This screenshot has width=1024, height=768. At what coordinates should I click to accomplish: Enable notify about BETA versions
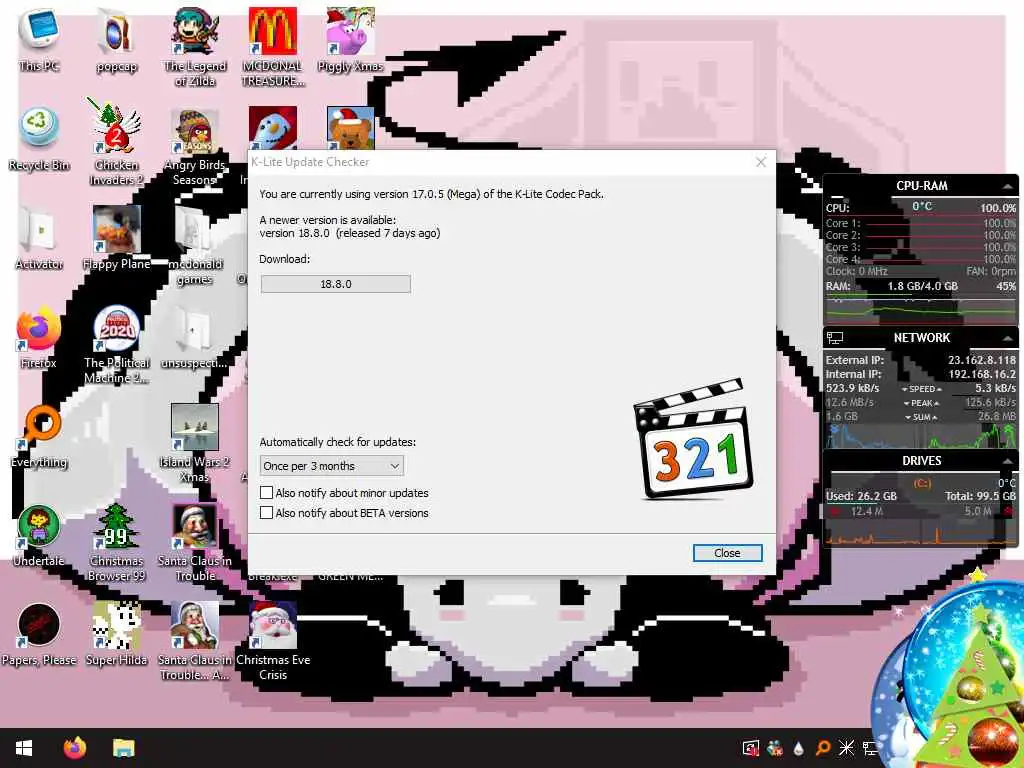[x=266, y=513]
